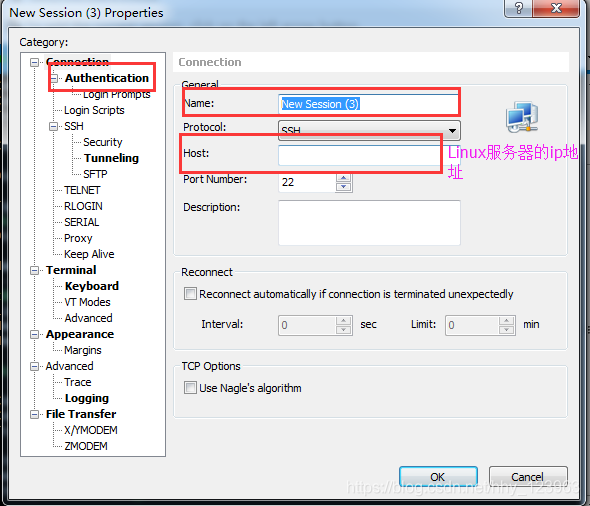Enable automatic reconnect checkbox
The image size is (590, 506).
190,294
